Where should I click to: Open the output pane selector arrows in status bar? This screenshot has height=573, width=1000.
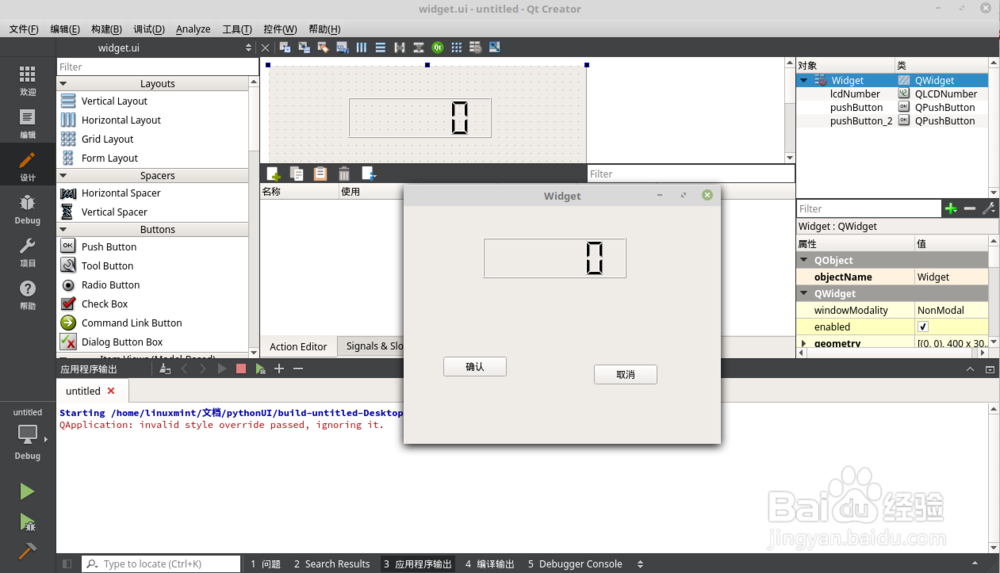(640, 564)
